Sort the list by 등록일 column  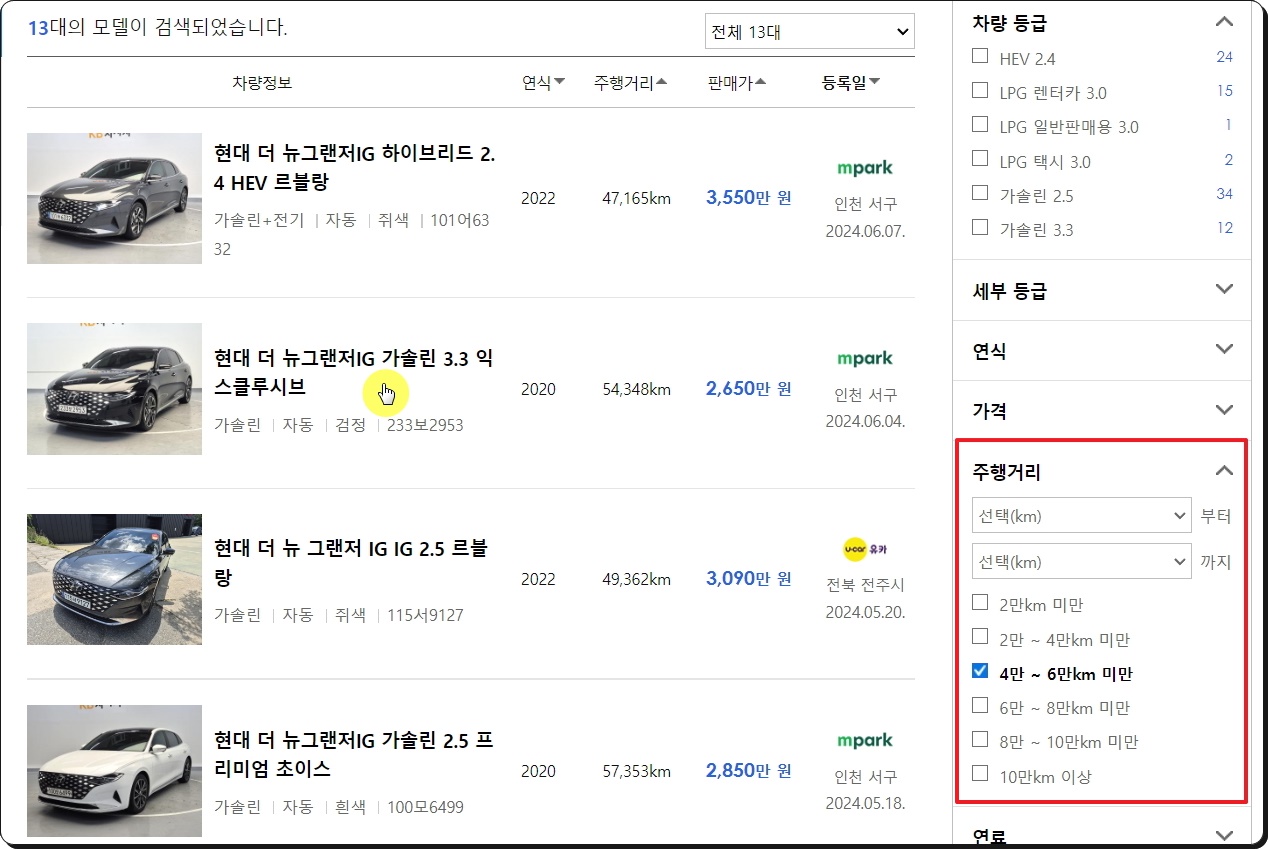click(x=851, y=83)
